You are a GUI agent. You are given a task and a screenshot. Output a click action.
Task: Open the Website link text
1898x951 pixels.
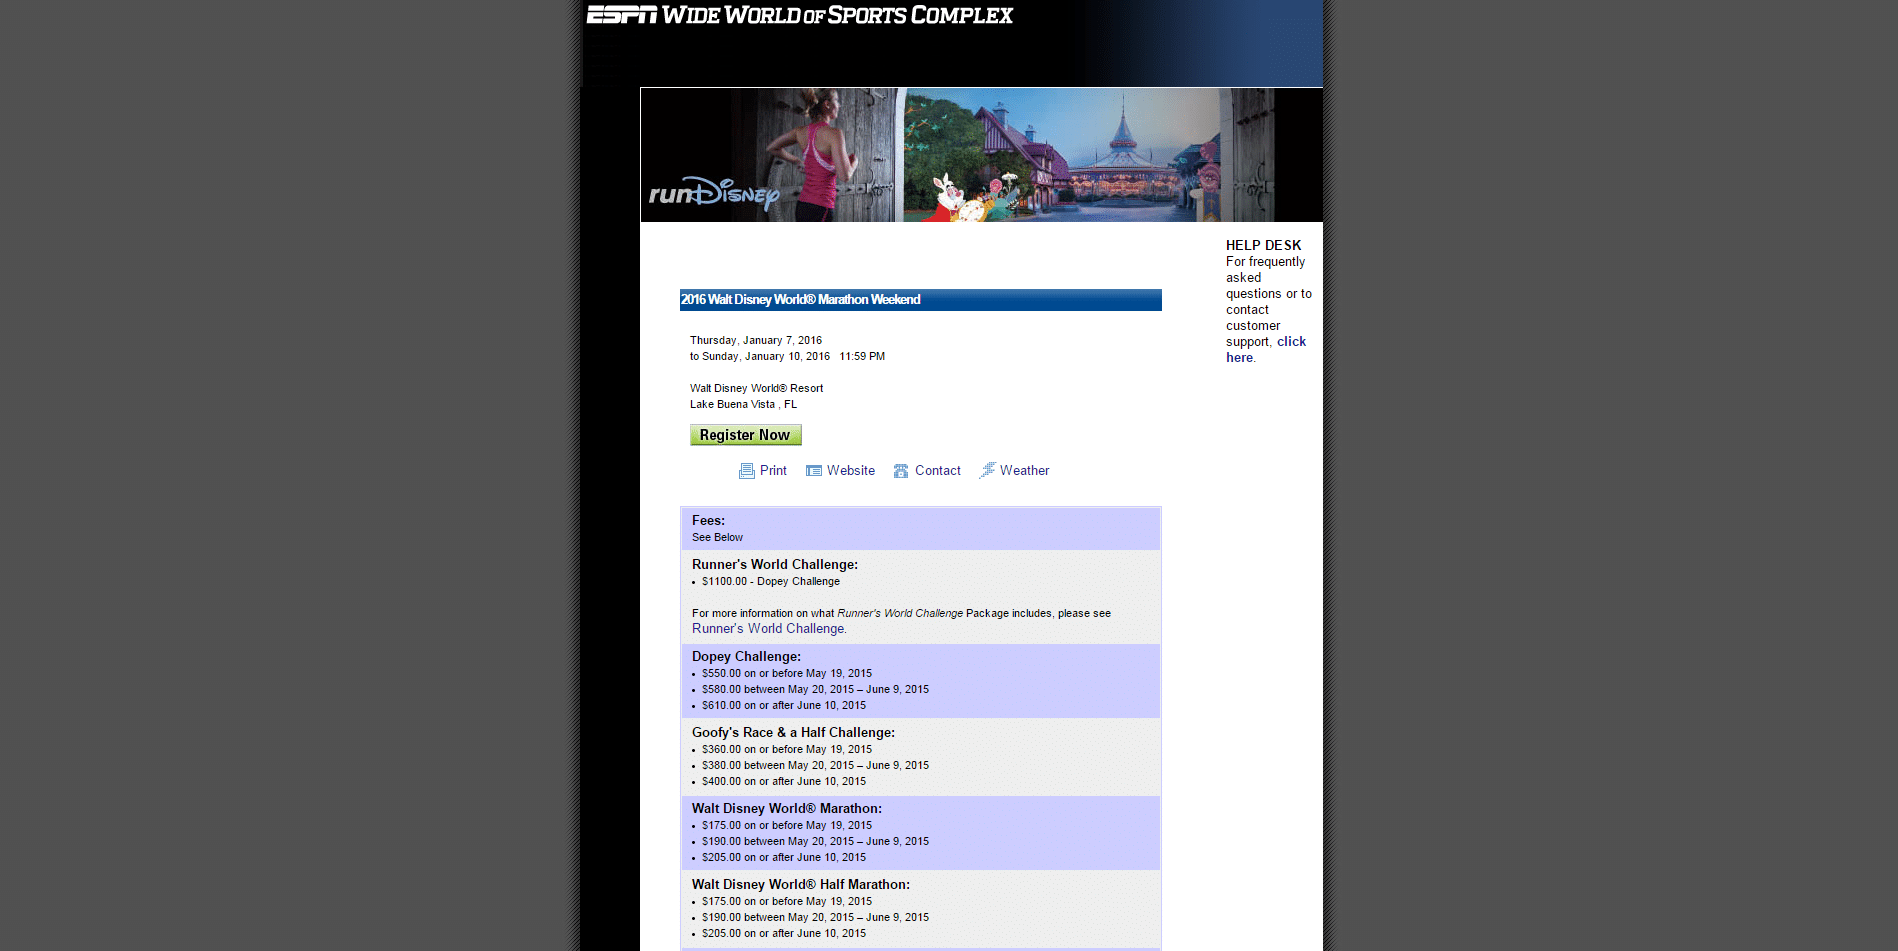[851, 471]
